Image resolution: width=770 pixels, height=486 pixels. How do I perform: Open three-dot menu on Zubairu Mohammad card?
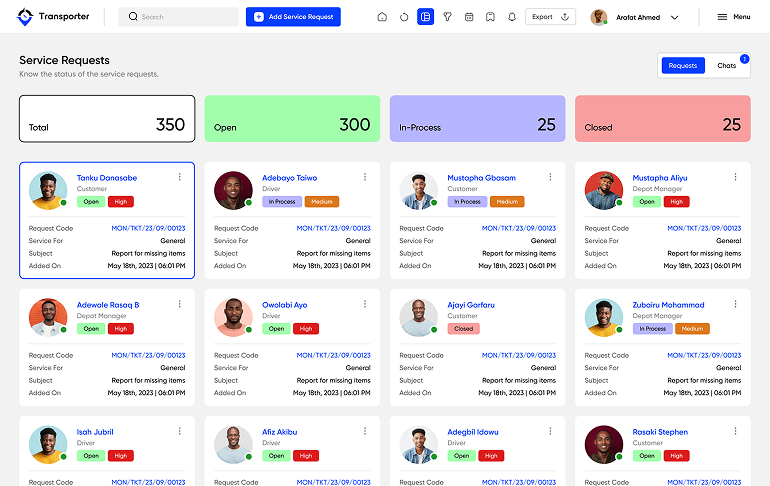click(735, 304)
